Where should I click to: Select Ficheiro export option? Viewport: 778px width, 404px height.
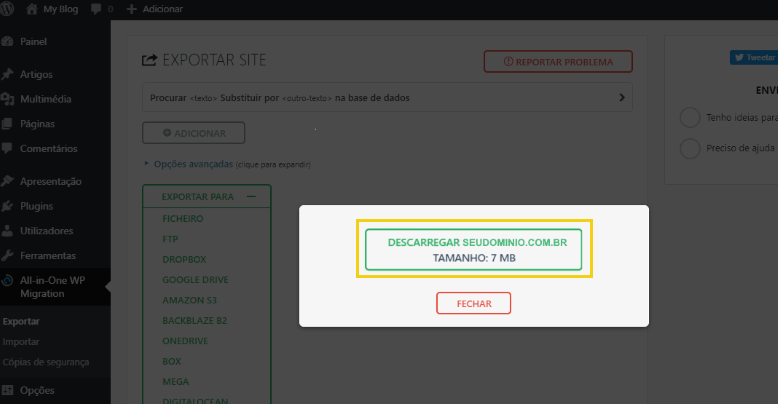183,218
